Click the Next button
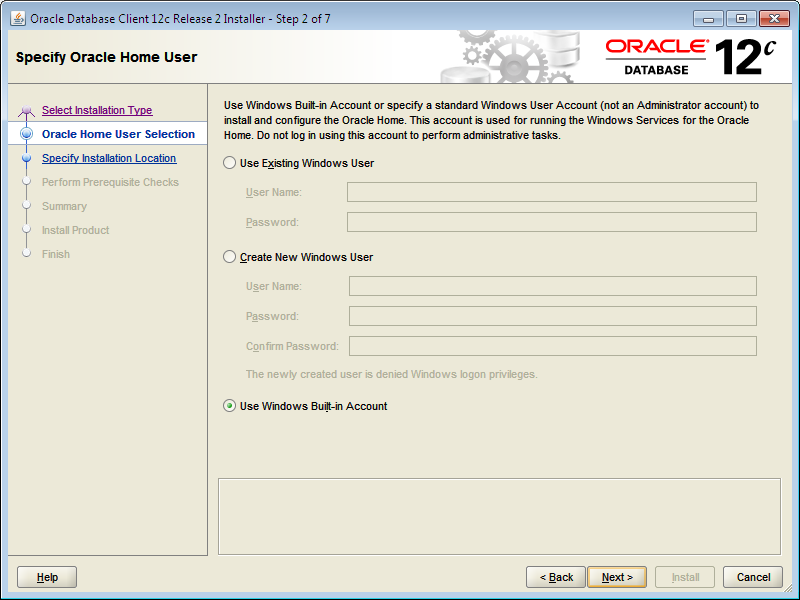 617,577
